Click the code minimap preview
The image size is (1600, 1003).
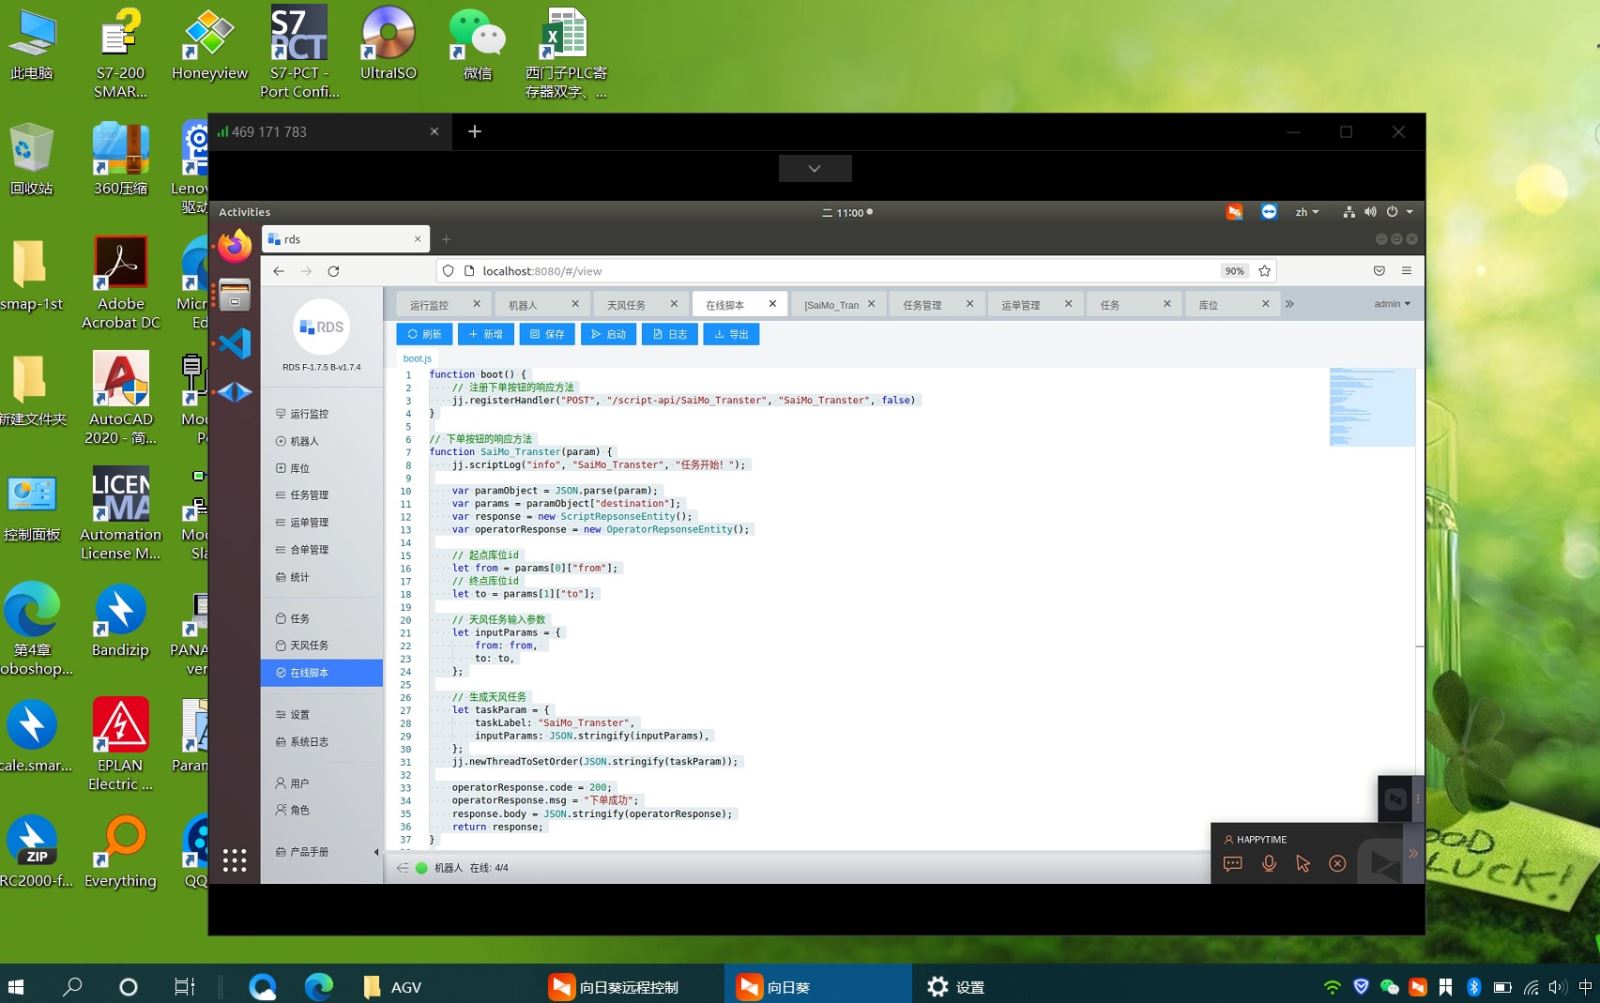point(1371,407)
